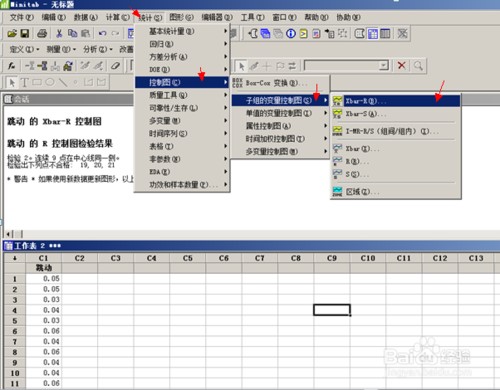500x390 pixels.
Task: Choose 单值的变量控制图 submenu
Action: pos(280,113)
